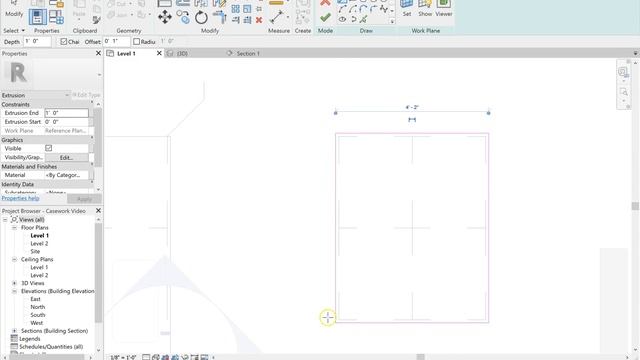
Task: Open the Properties help link
Action: pyautogui.click(x=20, y=198)
